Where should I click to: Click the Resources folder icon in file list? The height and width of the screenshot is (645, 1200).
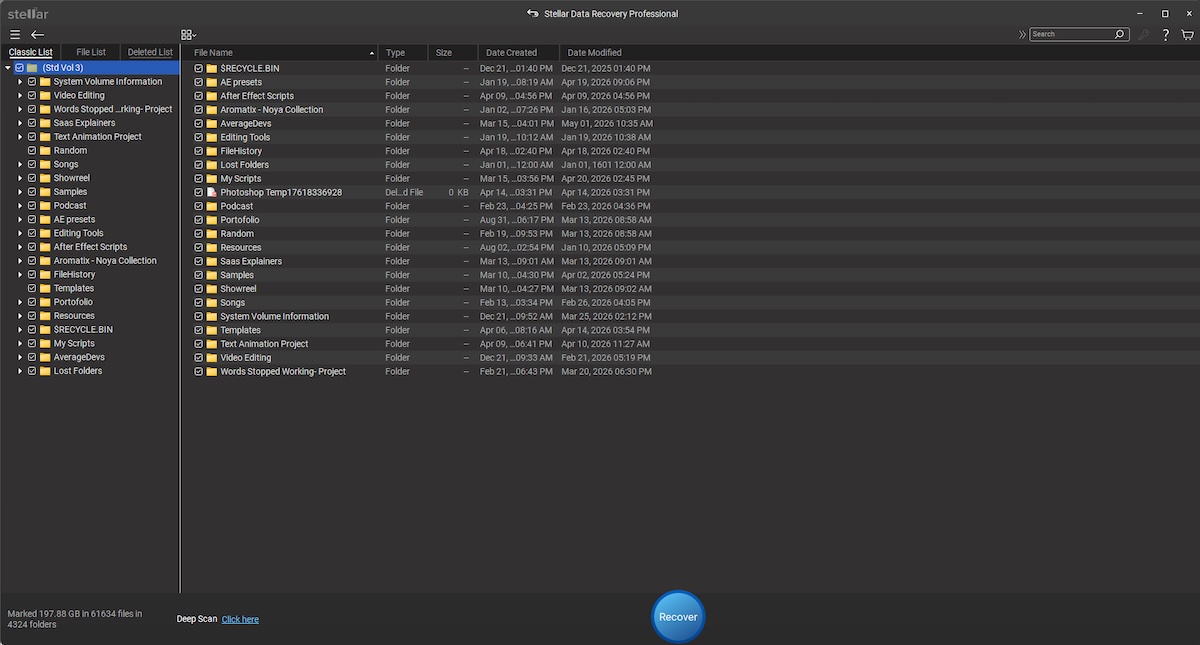point(212,247)
